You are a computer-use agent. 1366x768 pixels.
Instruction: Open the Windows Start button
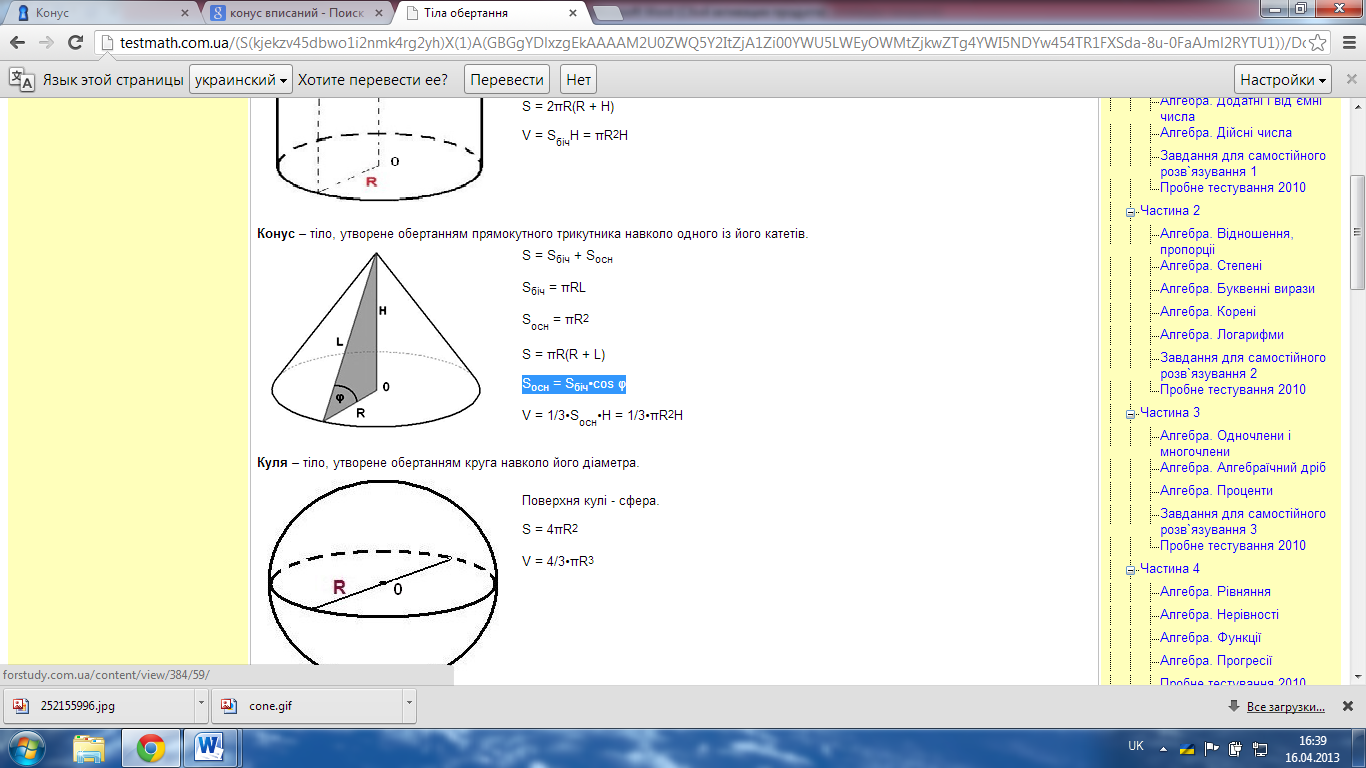click(25, 748)
